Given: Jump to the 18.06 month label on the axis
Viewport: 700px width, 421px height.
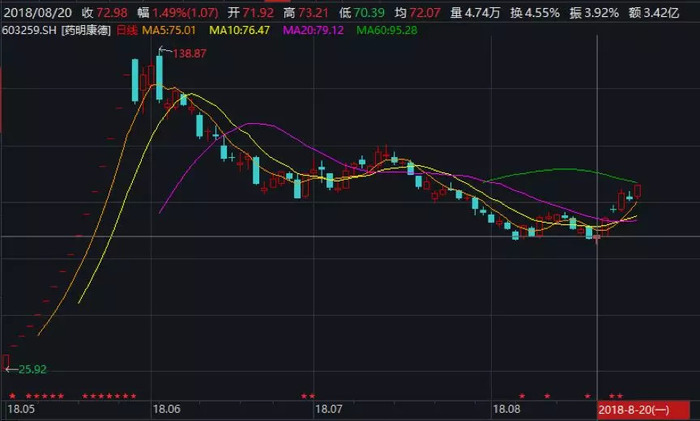Looking at the screenshot, I should pyautogui.click(x=167, y=409).
